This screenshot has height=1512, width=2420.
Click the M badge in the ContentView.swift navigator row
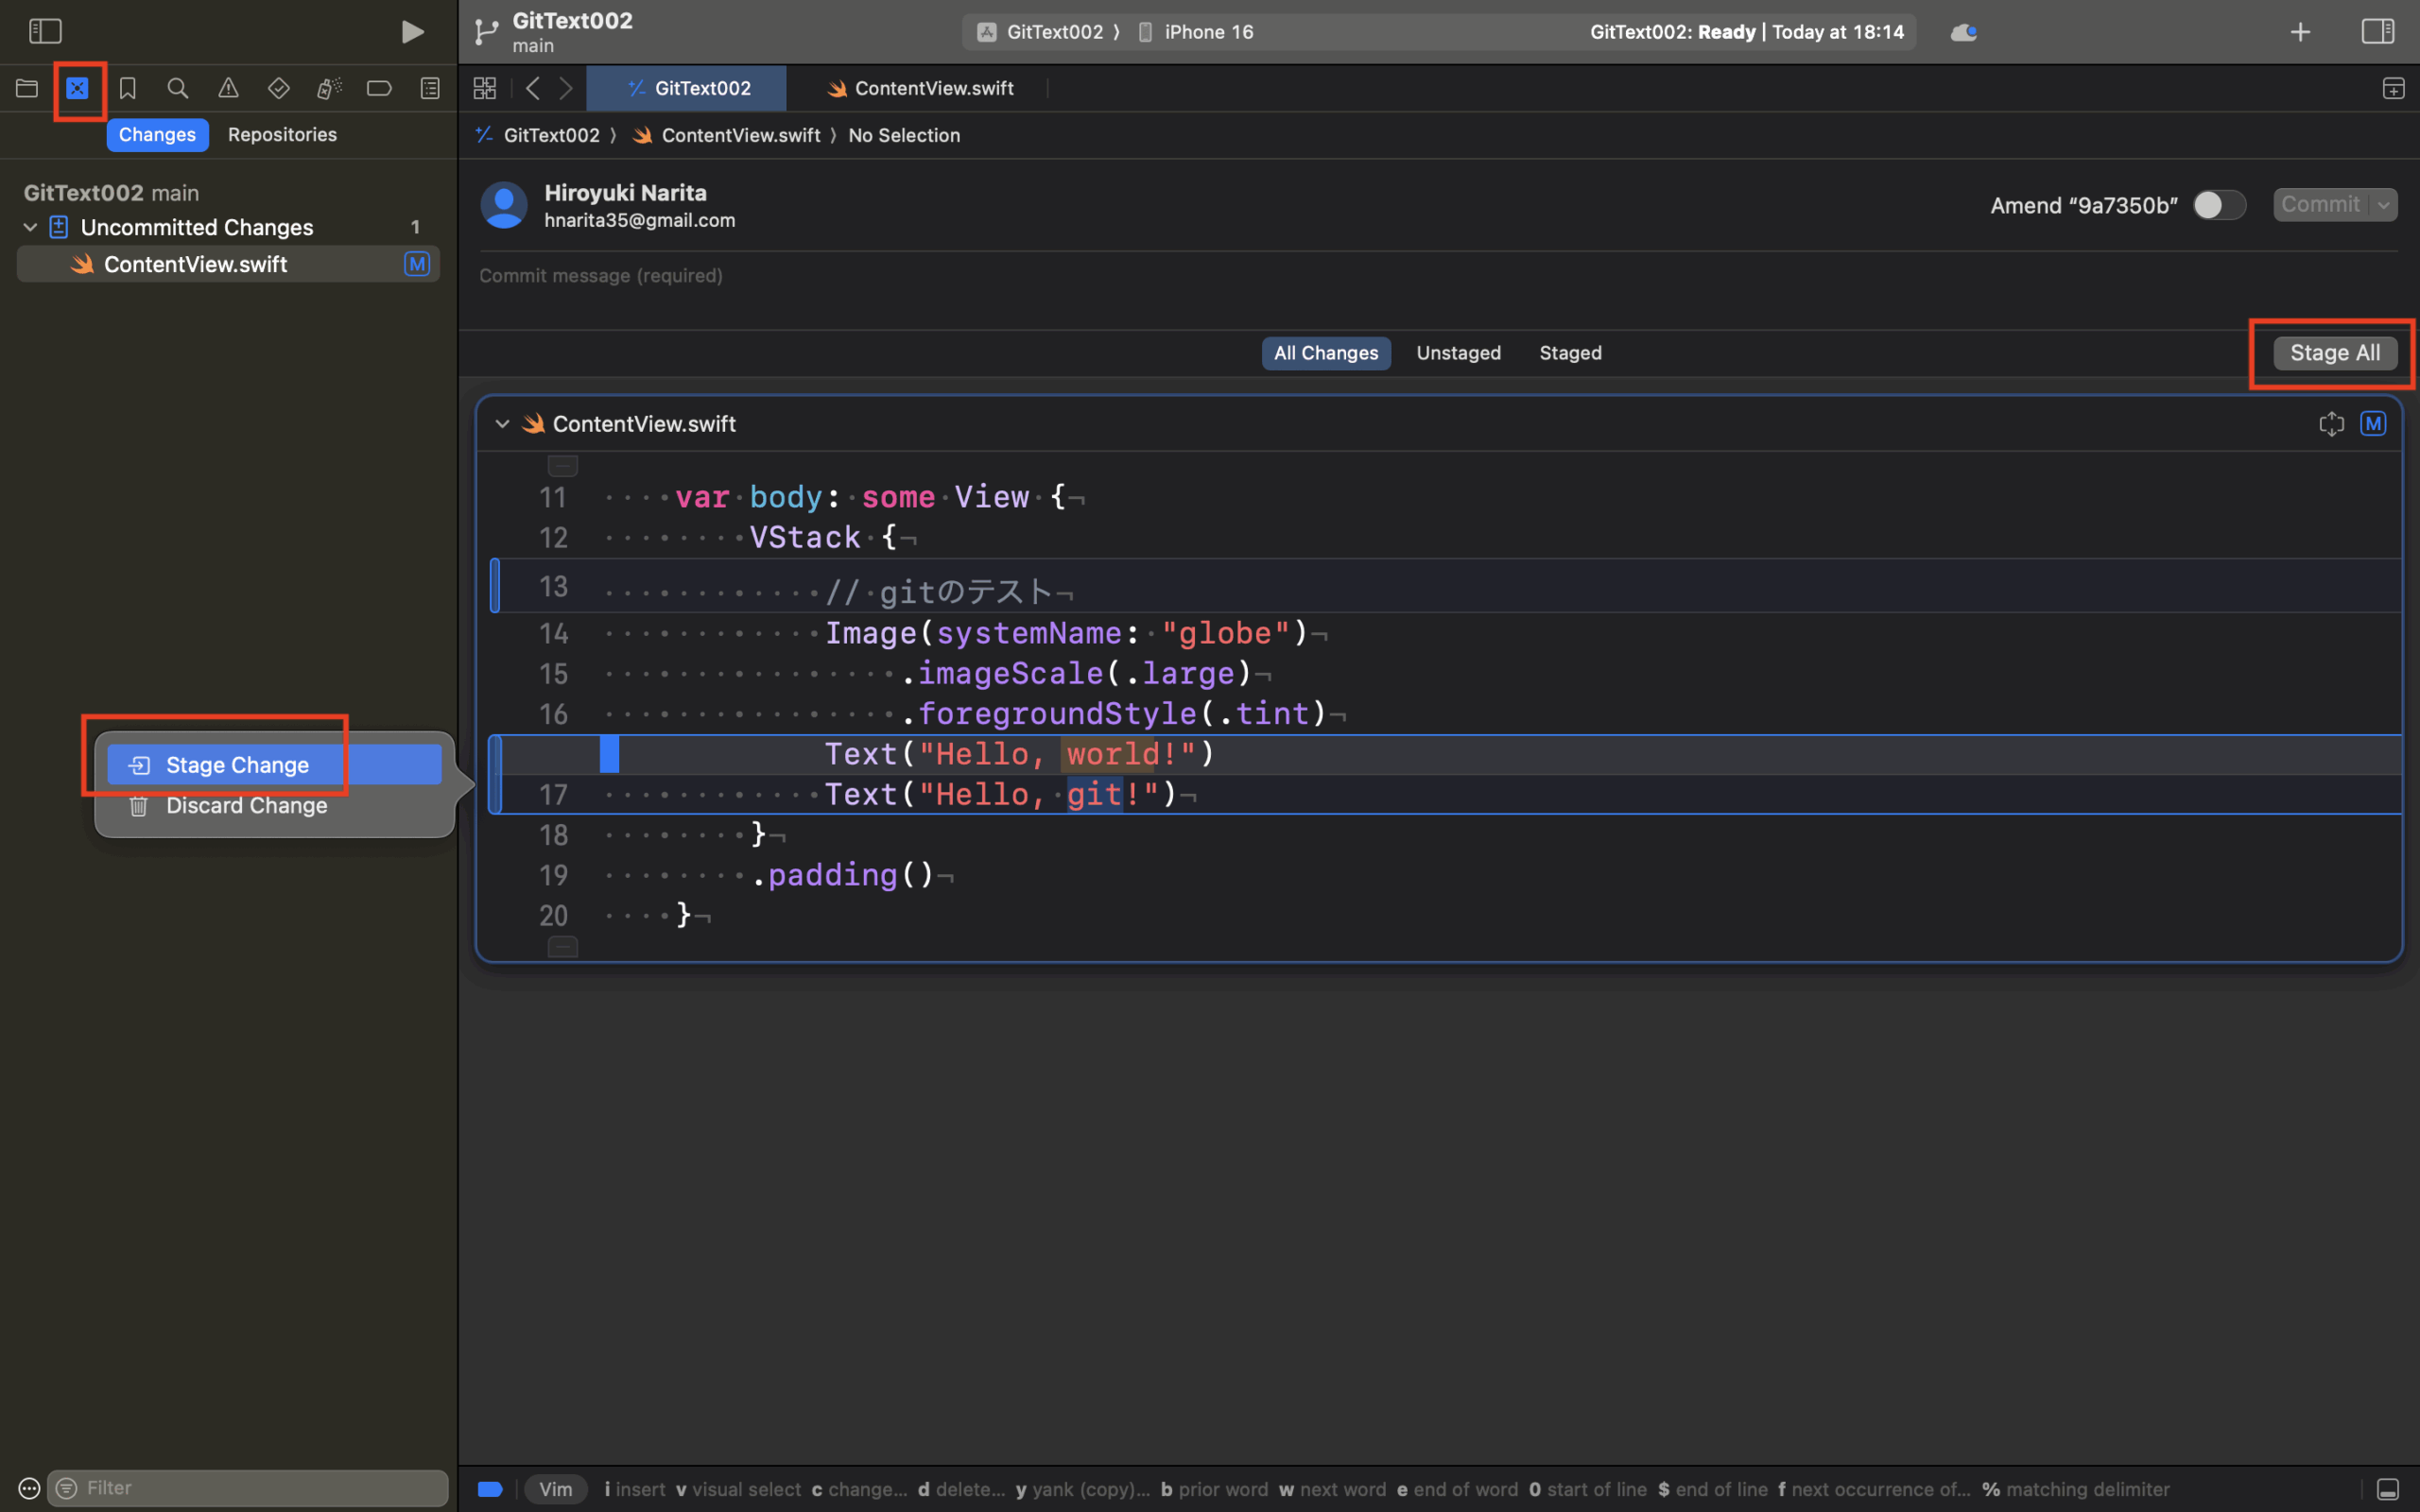(417, 264)
